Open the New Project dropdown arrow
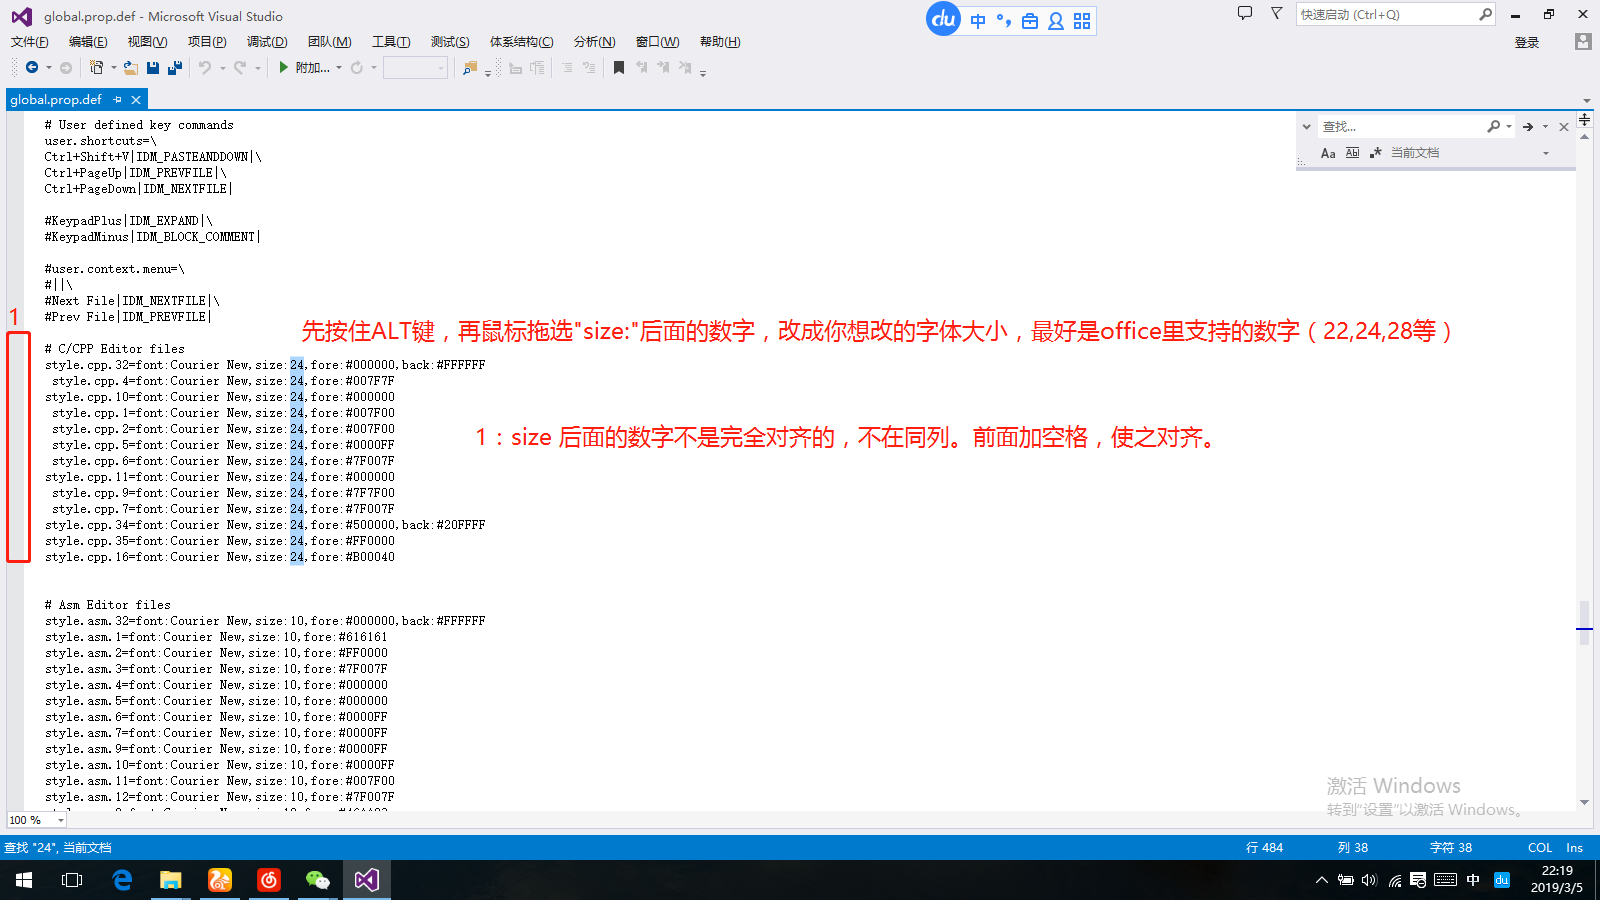The width and height of the screenshot is (1600, 900). [113, 68]
